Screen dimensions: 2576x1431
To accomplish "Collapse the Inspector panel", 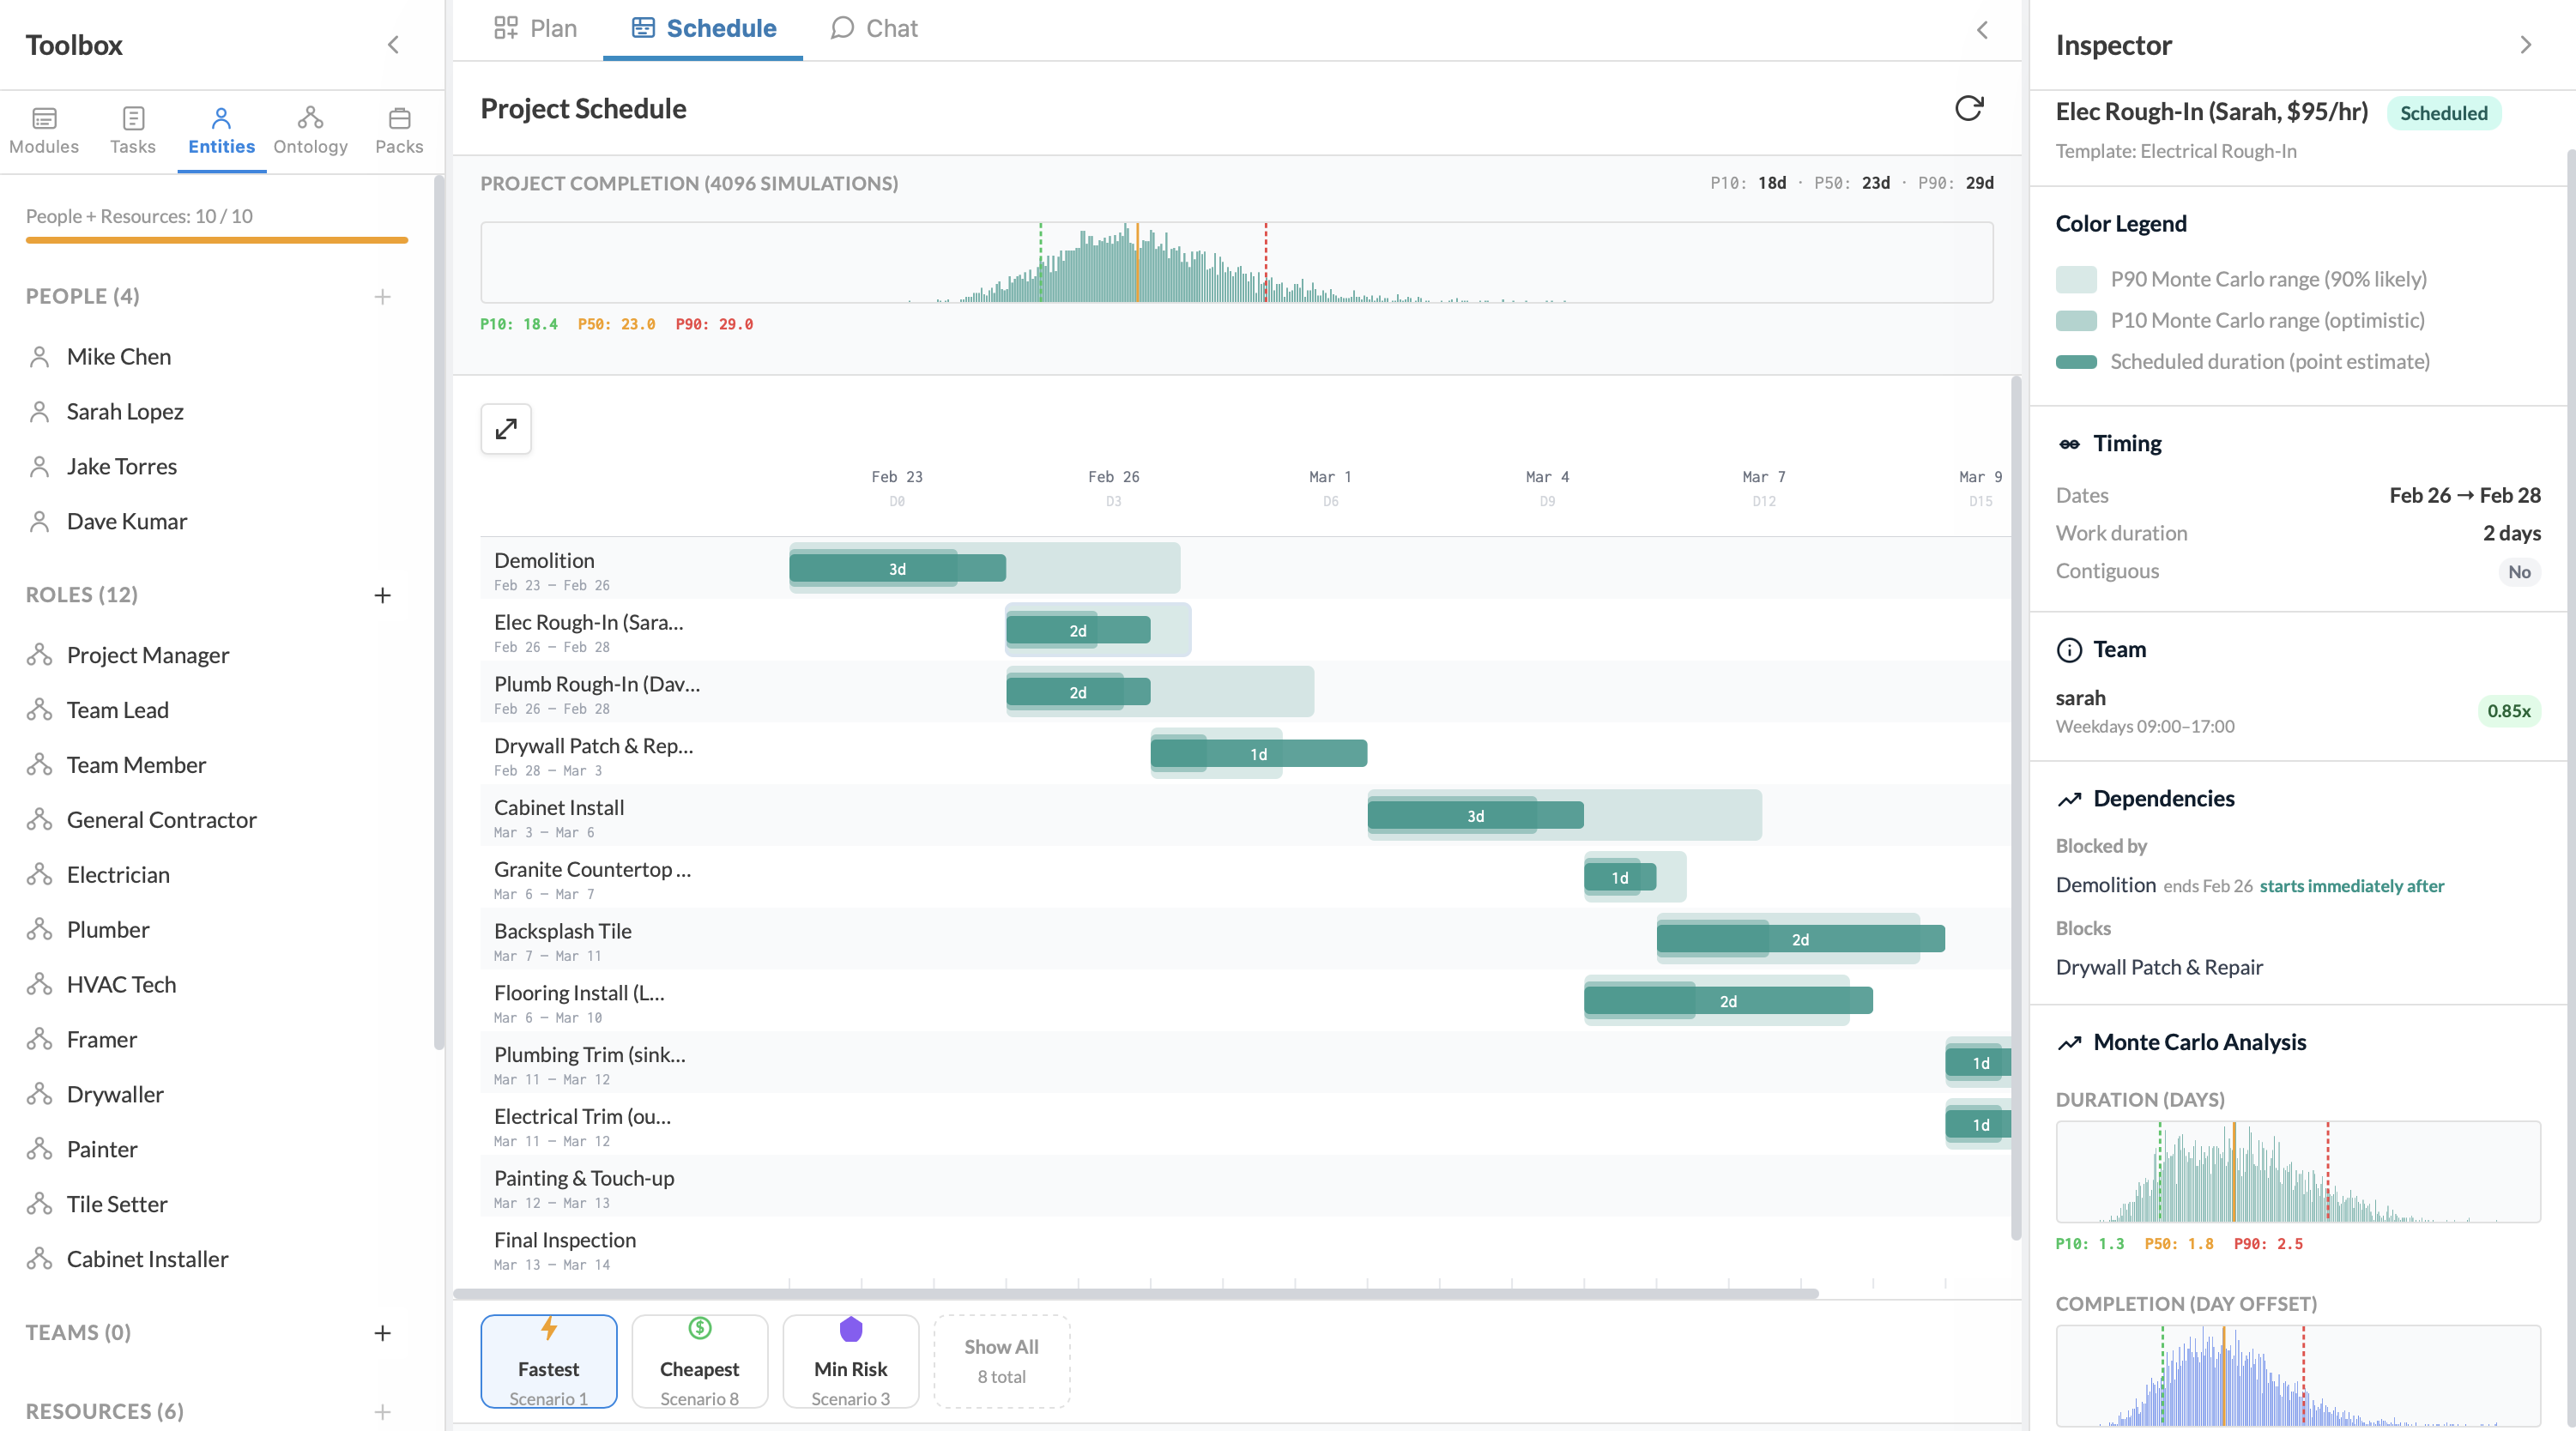I will tap(2527, 45).
